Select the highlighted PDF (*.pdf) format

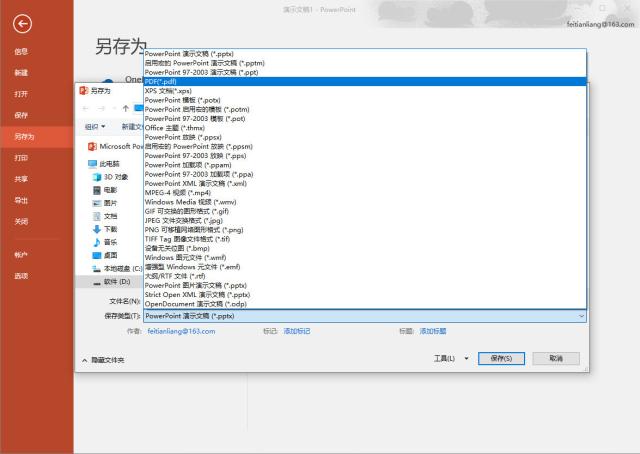pyautogui.click(x=365, y=81)
